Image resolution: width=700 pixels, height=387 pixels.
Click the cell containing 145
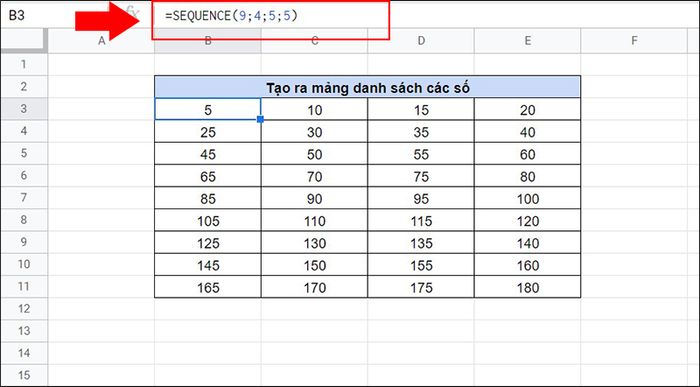pyautogui.click(x=208, y=265)
